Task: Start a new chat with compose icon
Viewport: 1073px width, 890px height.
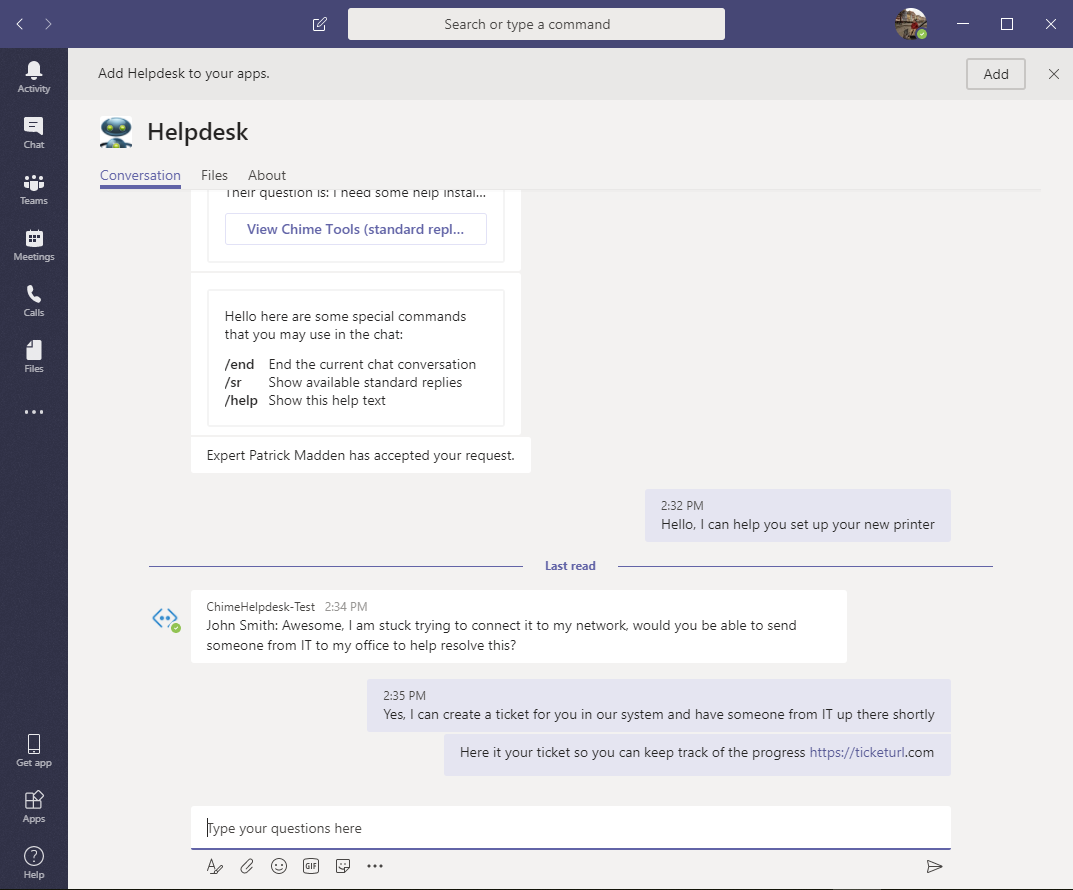Action: tap(320, 24)
